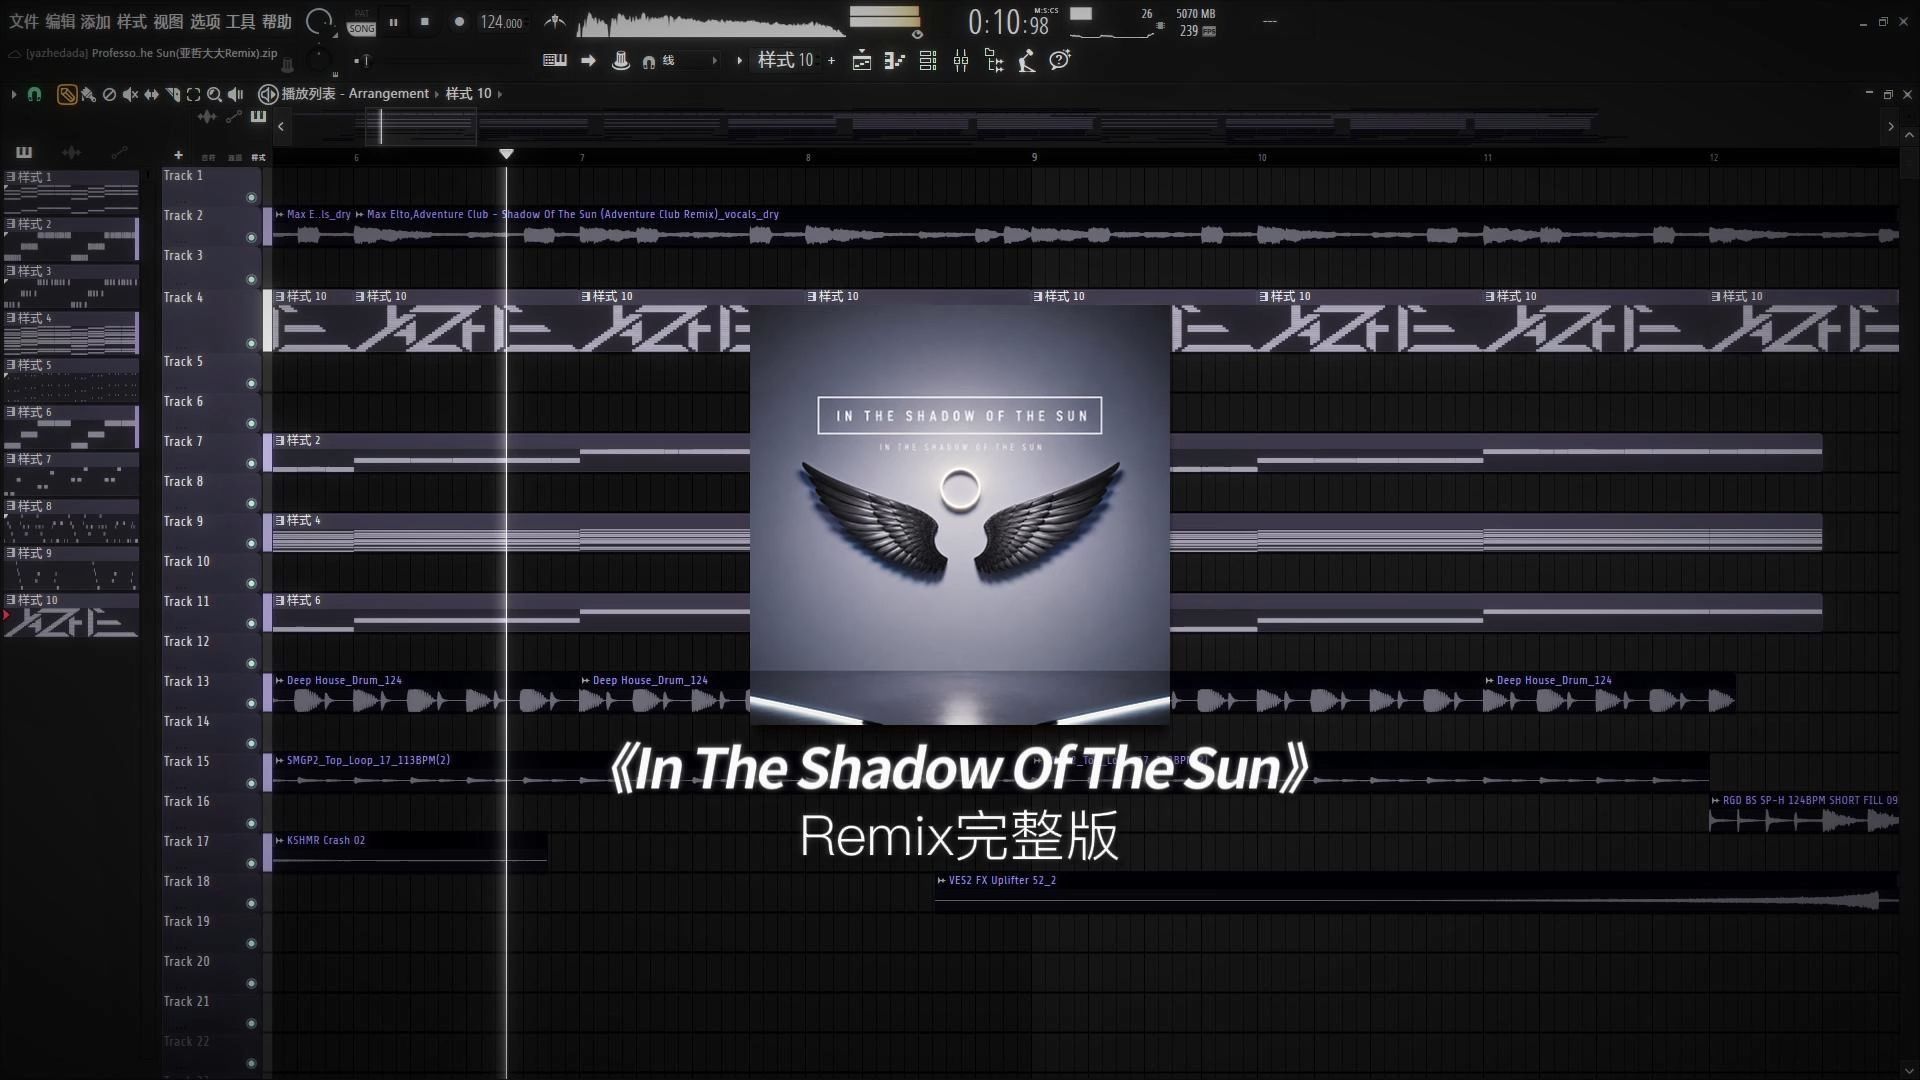
Task: Select the Slip tool in playlist toolbar
Action: (x=151, y=94)
